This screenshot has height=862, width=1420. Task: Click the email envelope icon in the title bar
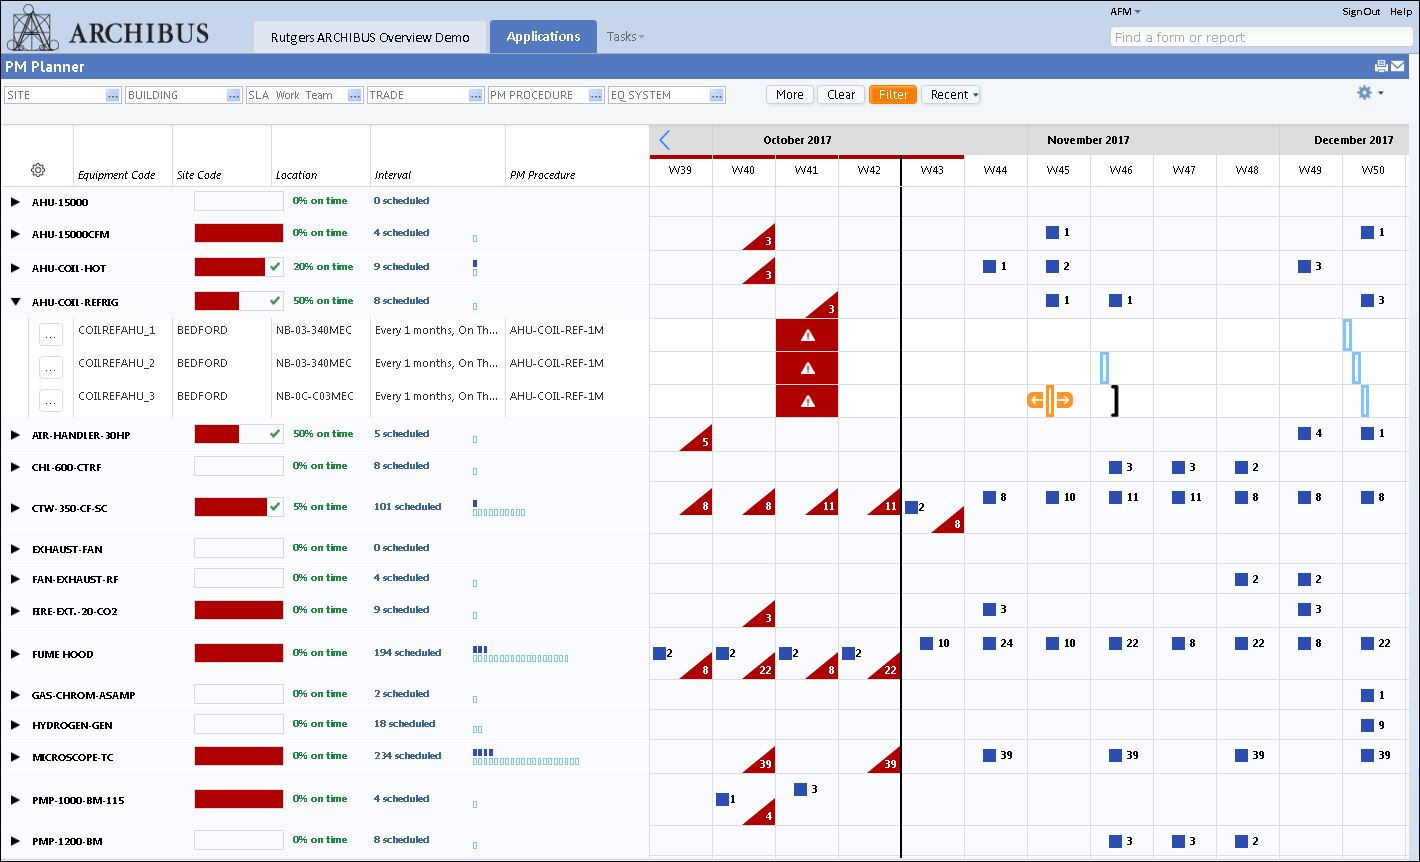click(1398, 65)
